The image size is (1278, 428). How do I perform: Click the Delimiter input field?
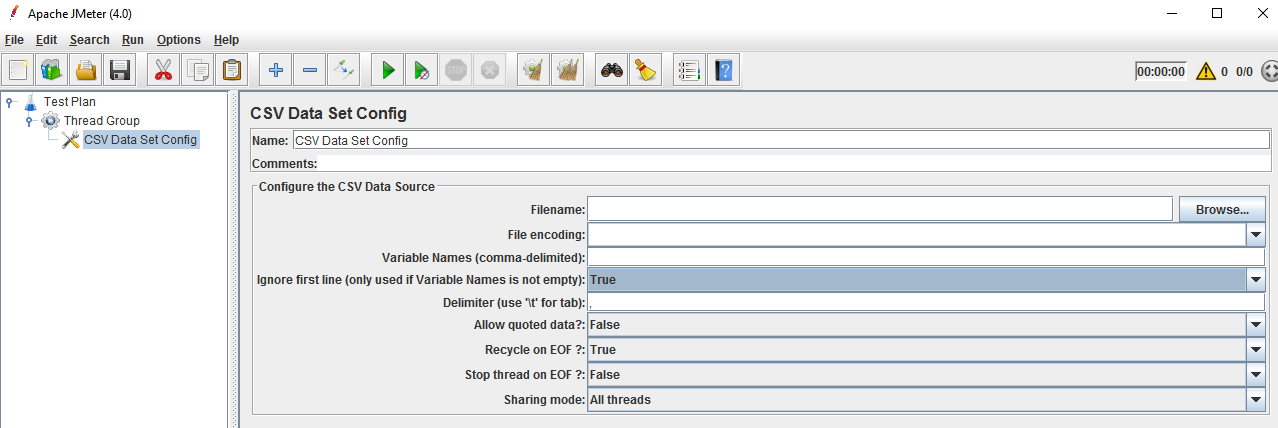927,303
